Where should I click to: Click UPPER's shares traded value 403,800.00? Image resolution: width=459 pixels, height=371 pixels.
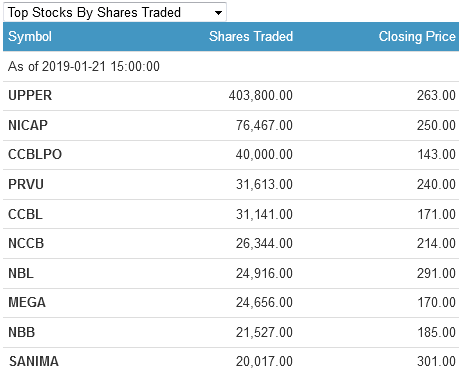pyautogui.click(x=261, y=96)
